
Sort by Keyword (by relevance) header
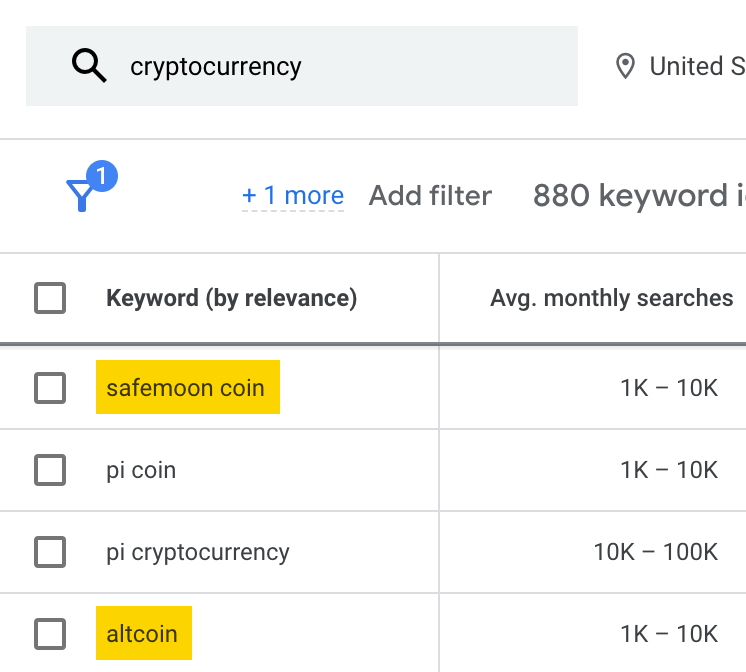coord(231,298)
